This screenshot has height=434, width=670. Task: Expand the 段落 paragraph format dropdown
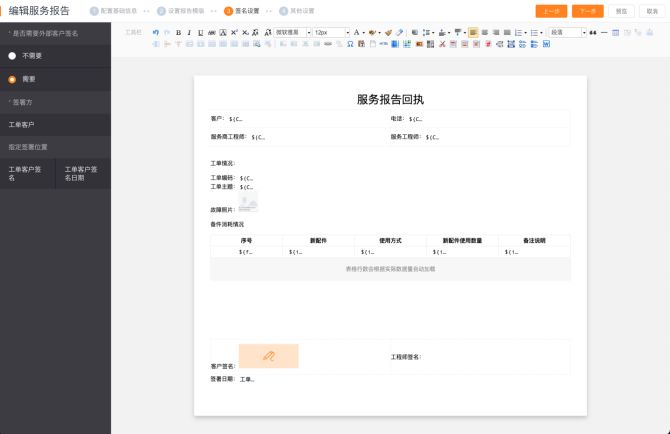(566, 32)
